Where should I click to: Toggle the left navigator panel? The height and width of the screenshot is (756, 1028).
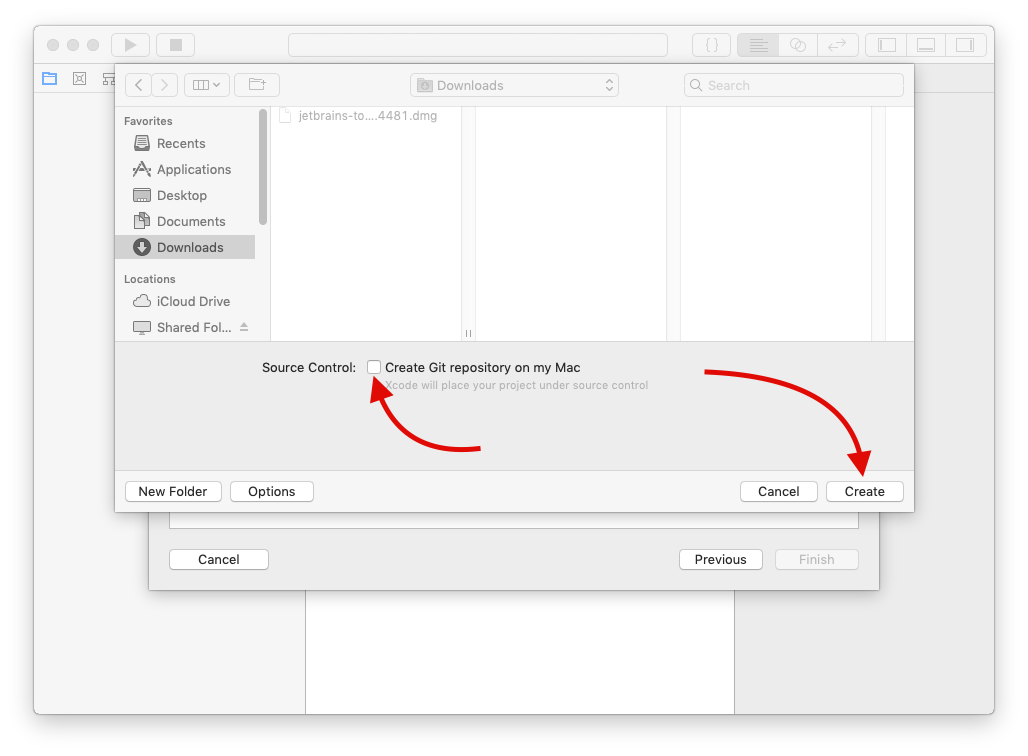tap(886, 45)
